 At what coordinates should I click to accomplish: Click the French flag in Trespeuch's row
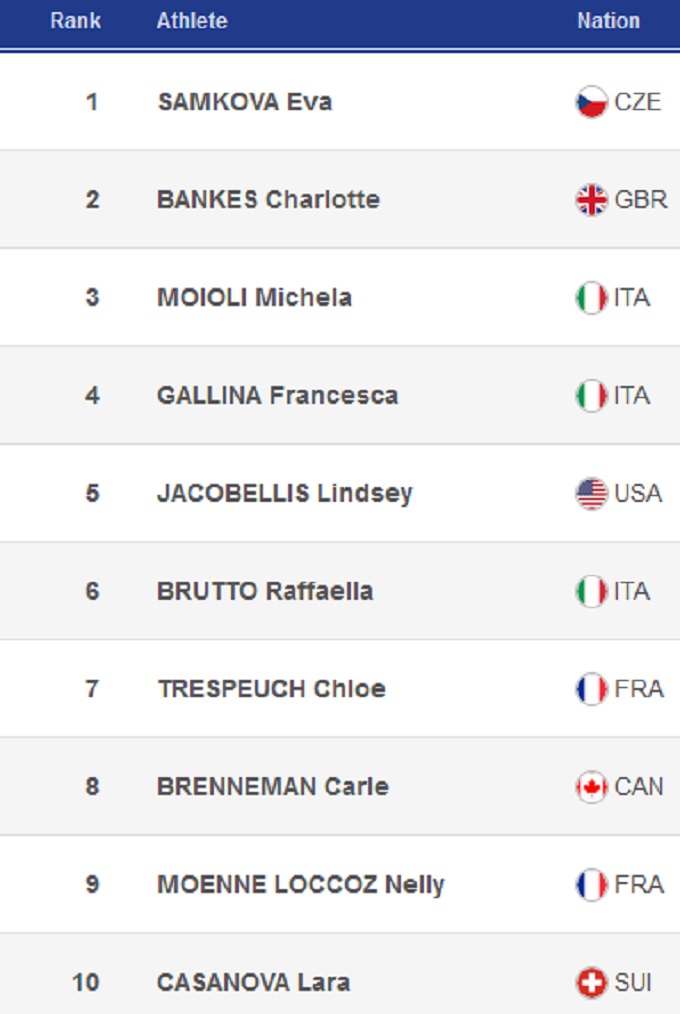click(x=592, y=689)
